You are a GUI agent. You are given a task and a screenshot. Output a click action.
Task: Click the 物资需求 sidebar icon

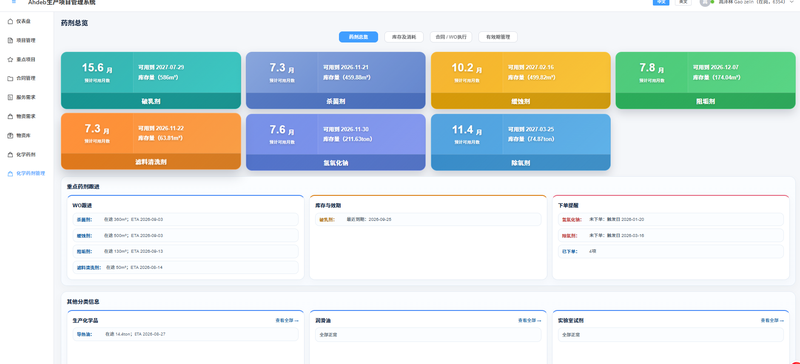[x=11, y=116]
